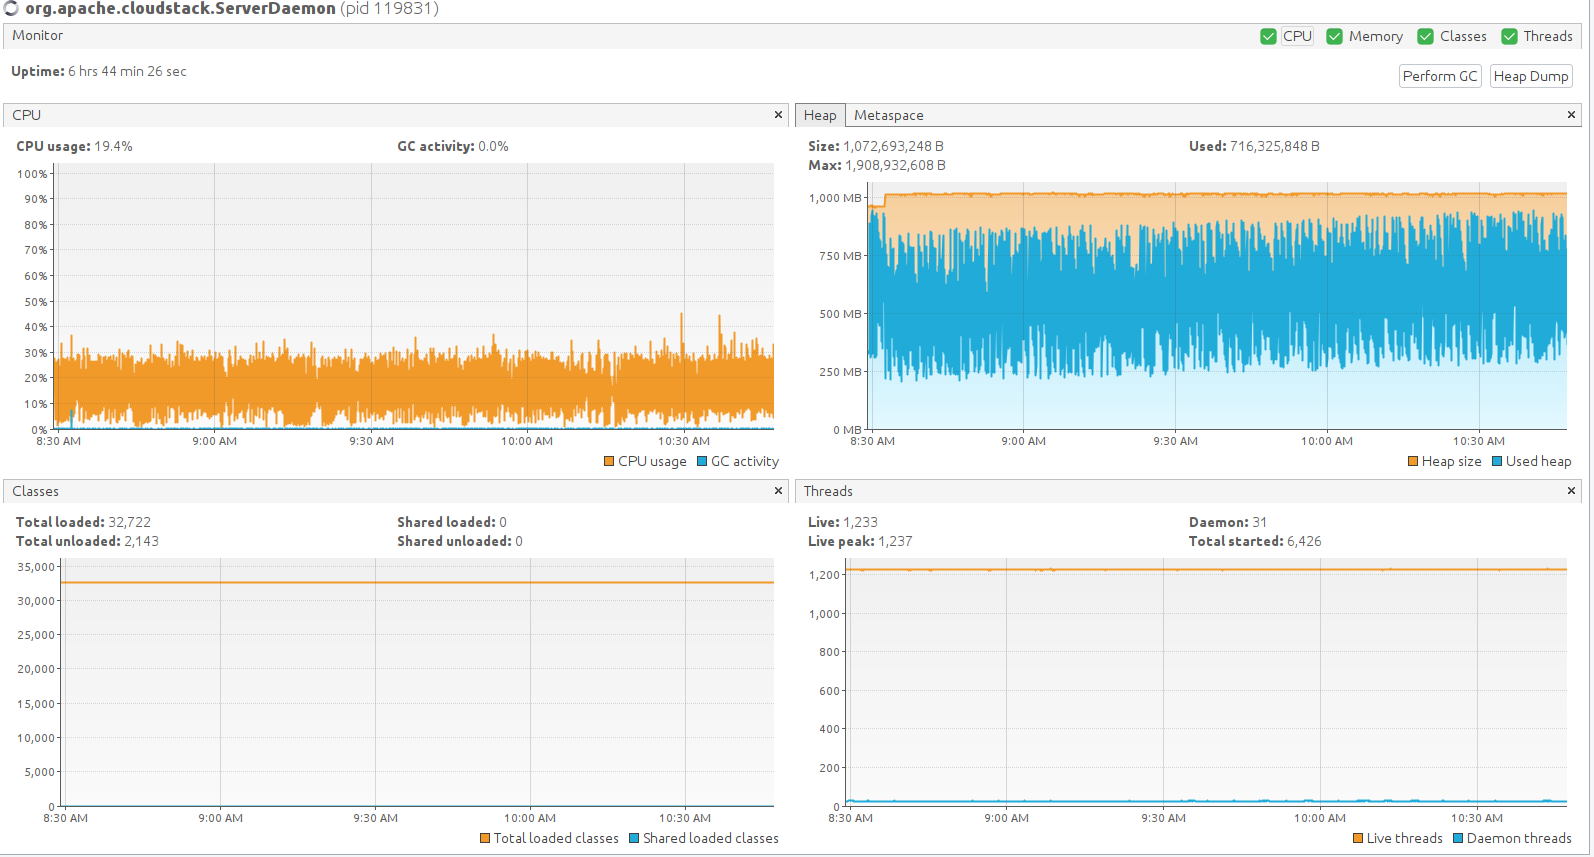
Task: Close the CPU graph panel
Action: (x=778, y=115)
